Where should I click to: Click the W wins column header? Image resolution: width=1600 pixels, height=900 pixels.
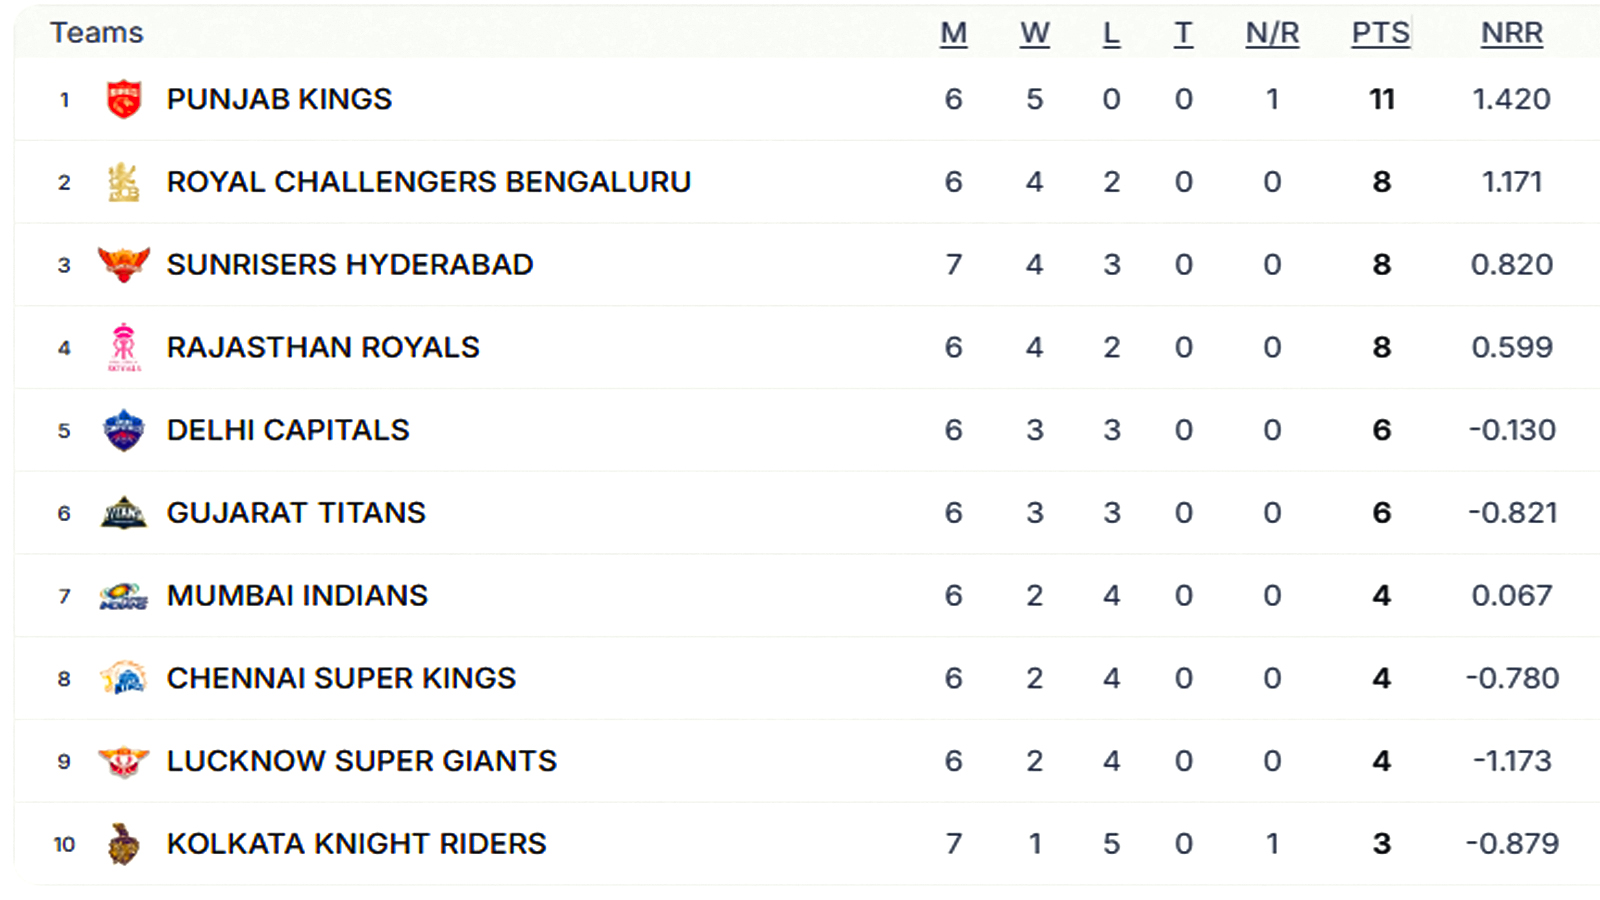(x=1035, y=33)
